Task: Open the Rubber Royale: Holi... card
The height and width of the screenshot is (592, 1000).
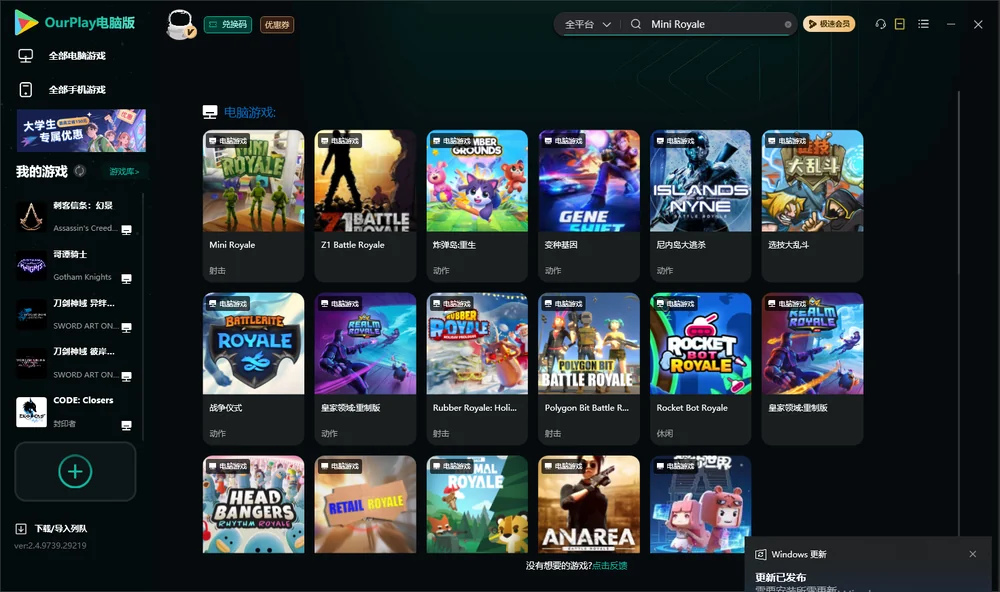Action: pyautogui.click(x=477, y=368)
